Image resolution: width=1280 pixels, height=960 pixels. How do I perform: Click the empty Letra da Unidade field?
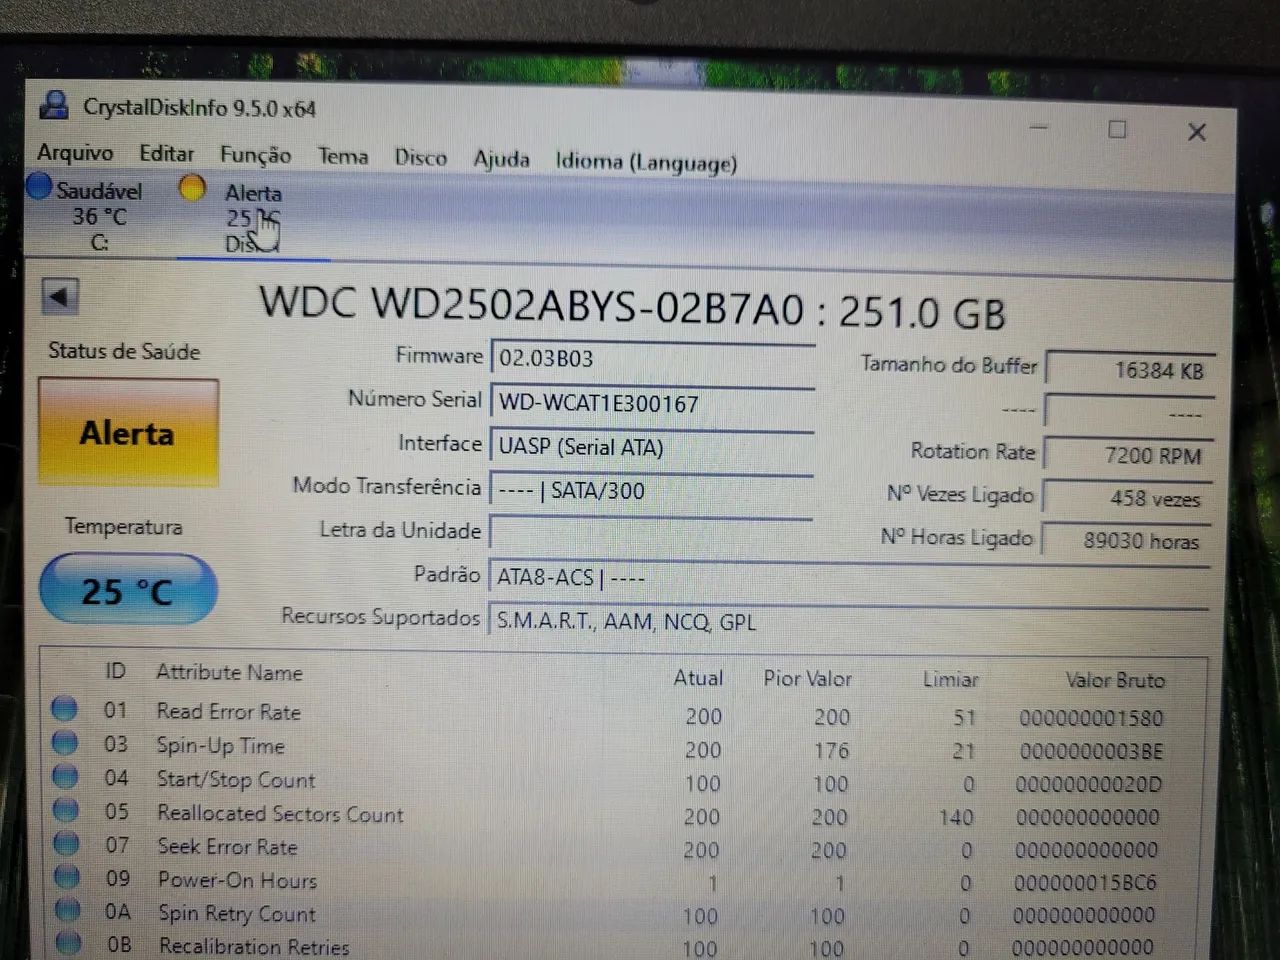point(650,534)
